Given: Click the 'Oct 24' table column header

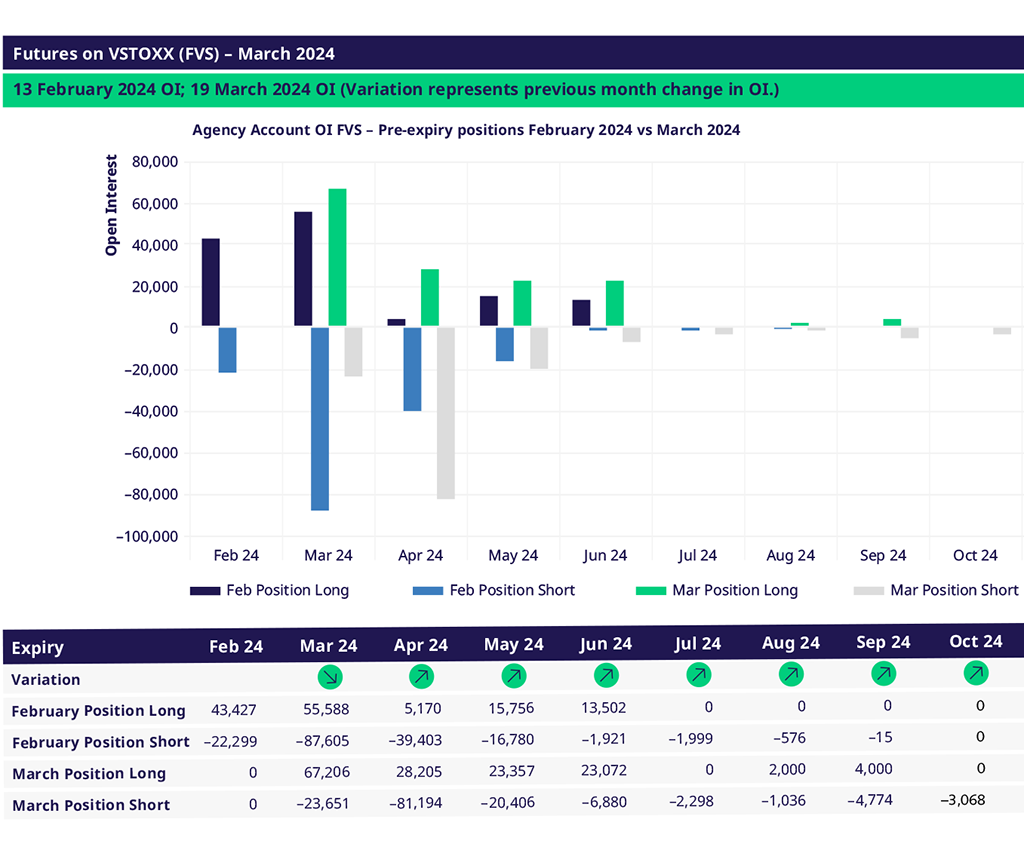Looking at the screenshot, I should 976,641.
